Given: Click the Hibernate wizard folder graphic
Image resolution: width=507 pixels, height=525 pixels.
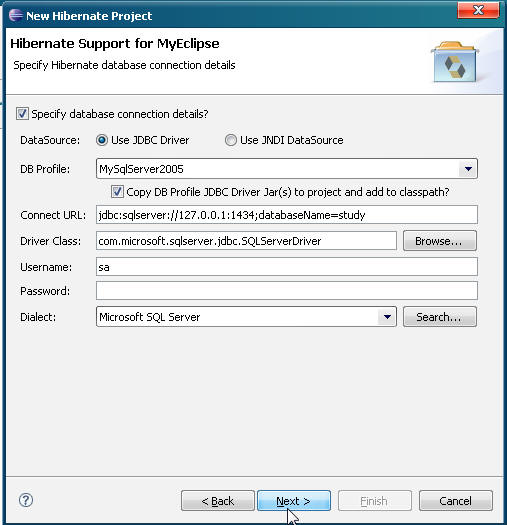Looking at the screenshot, I should [x=455, y=62].
